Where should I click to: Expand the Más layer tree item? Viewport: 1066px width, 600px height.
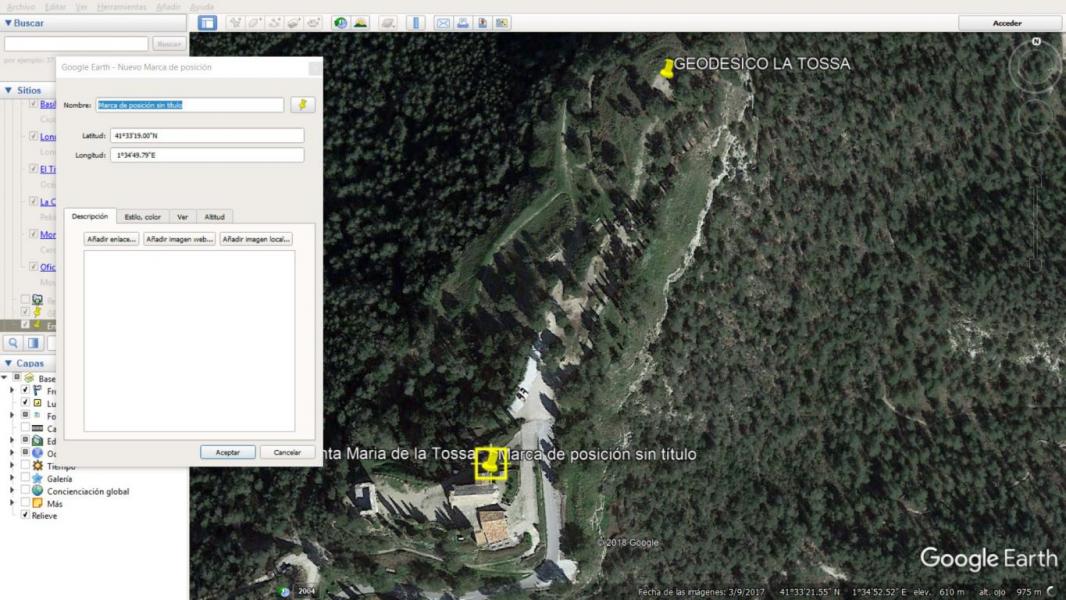coord(13,504)
